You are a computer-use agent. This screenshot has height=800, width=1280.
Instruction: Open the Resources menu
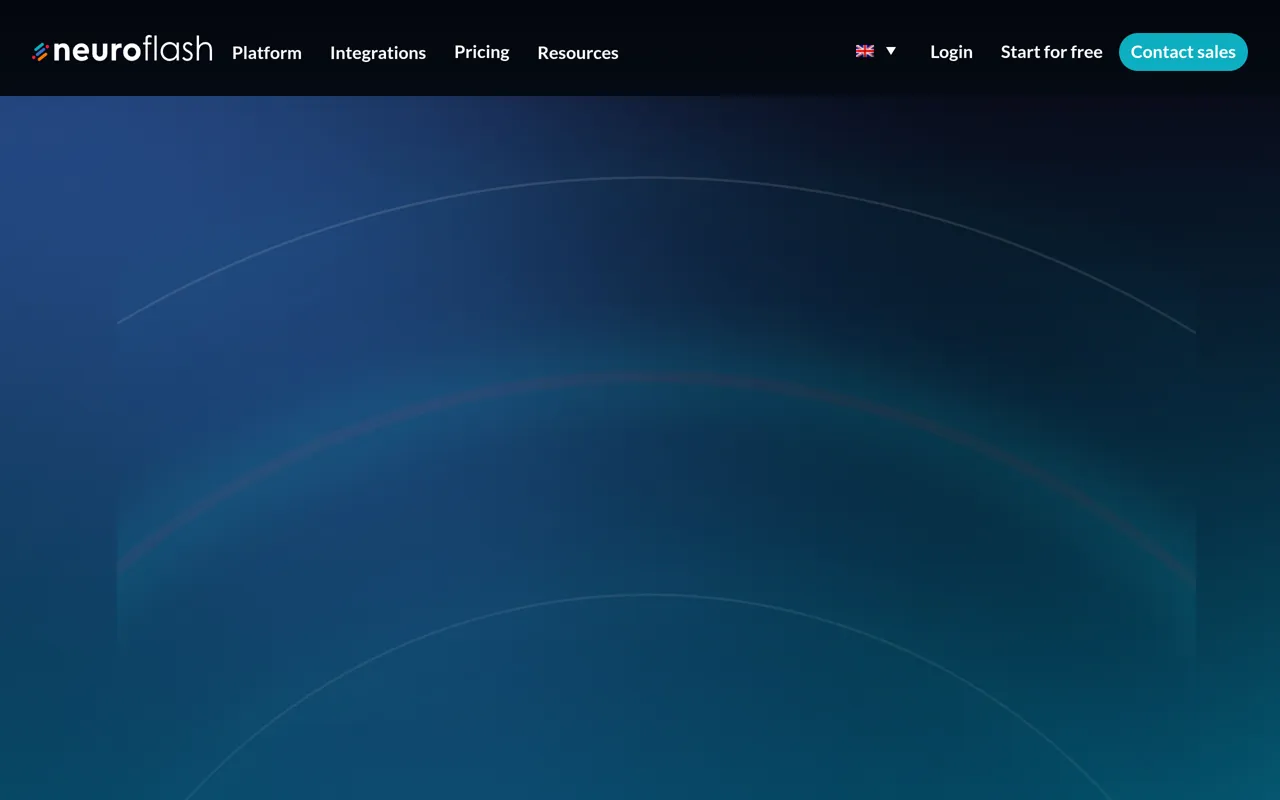(x=578, y=53)
